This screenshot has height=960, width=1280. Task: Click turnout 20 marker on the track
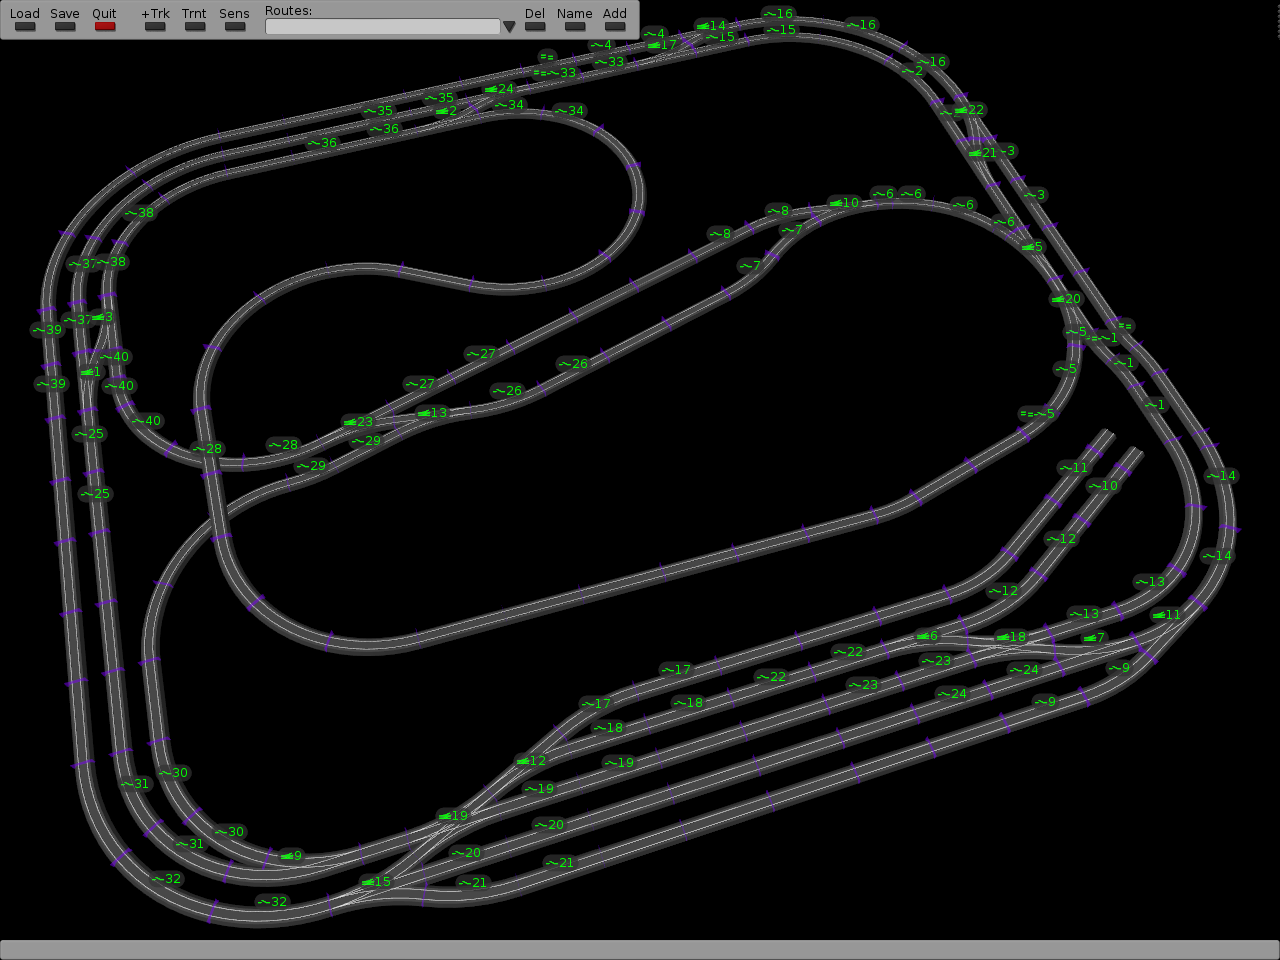1059,299
